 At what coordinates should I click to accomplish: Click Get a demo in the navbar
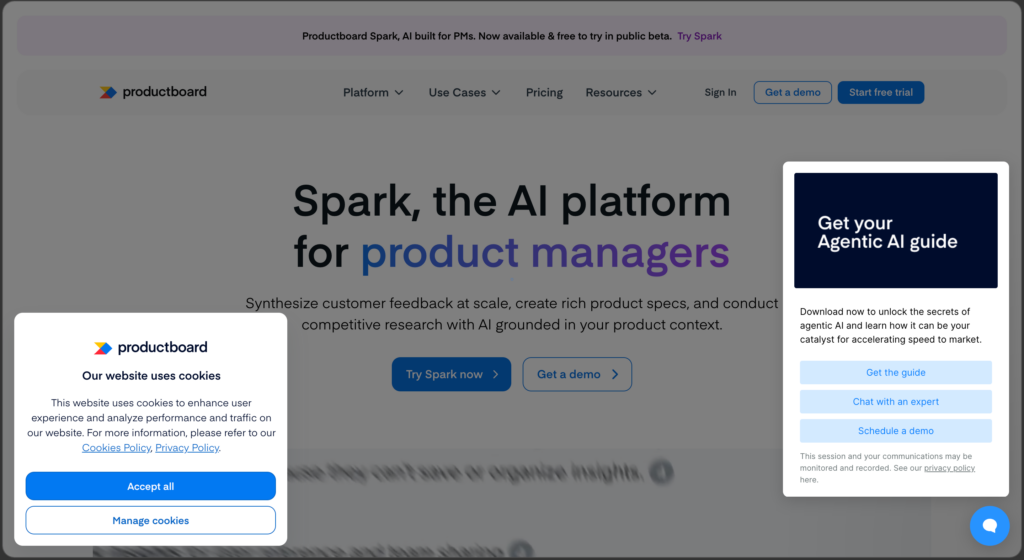[x=792, y=93]
